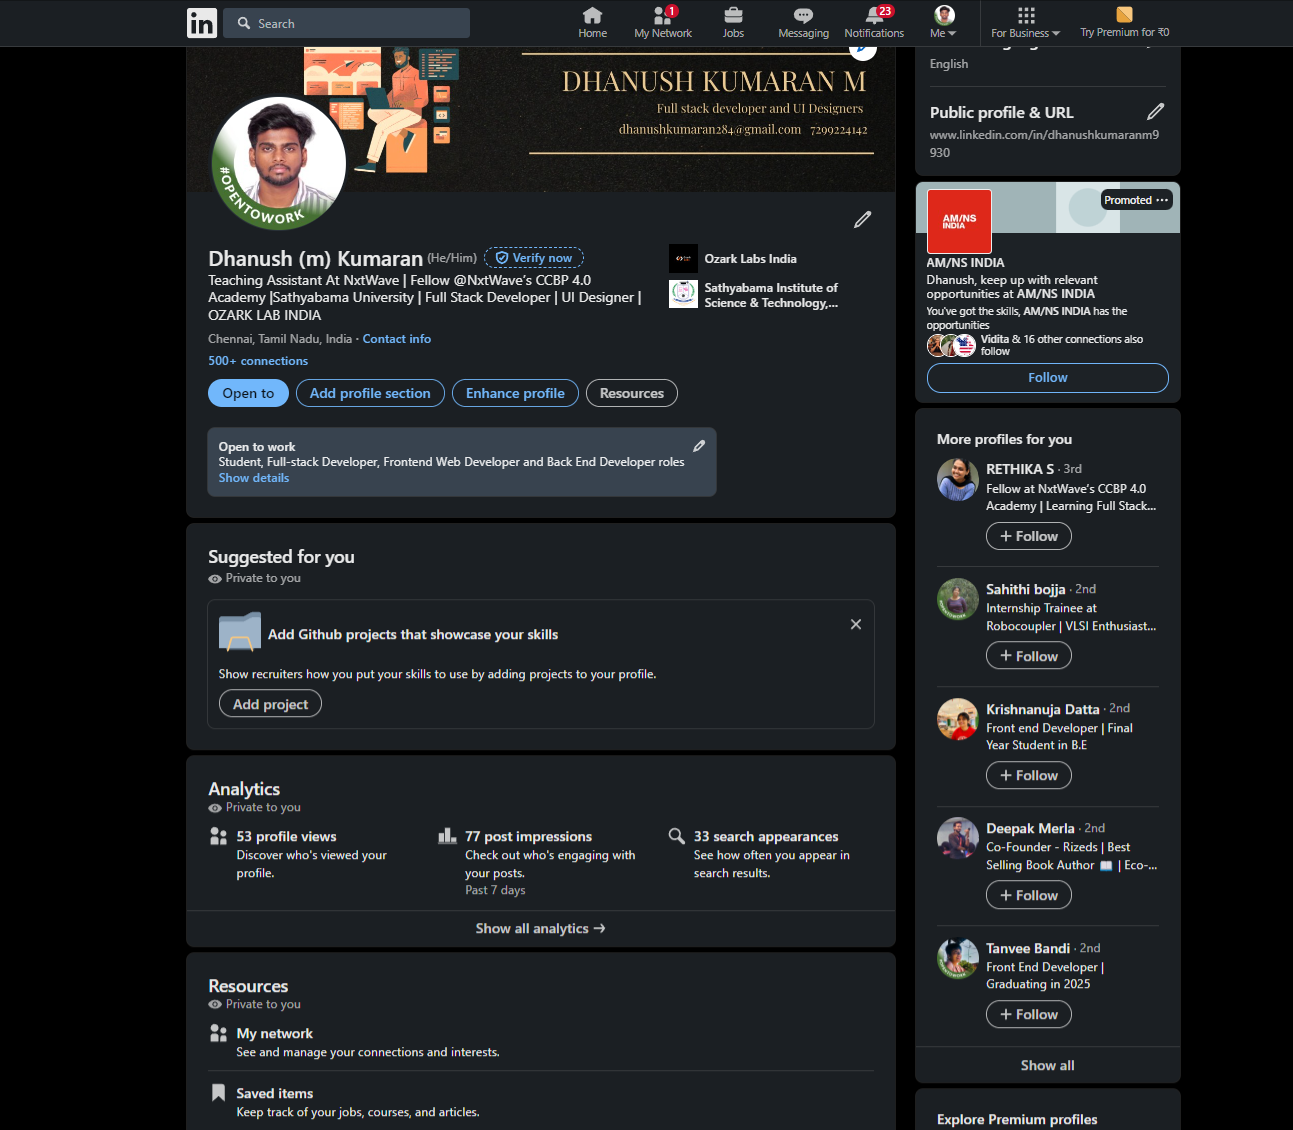This screenshot has width=1293, height=1130.
Task: Click the Try Premium for ₹0 link
Action: pyautogui.click(x=1124, y=23)
